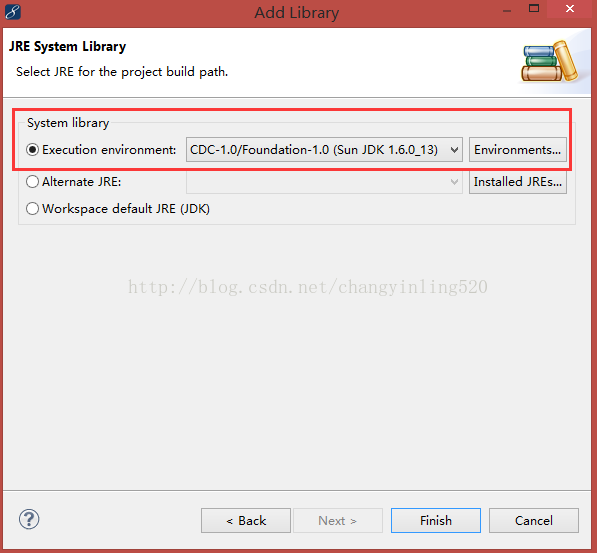Click 'Select JRE for the project build path.' text
This screenshot has height=553, width=597.
[x=122, y=72]
